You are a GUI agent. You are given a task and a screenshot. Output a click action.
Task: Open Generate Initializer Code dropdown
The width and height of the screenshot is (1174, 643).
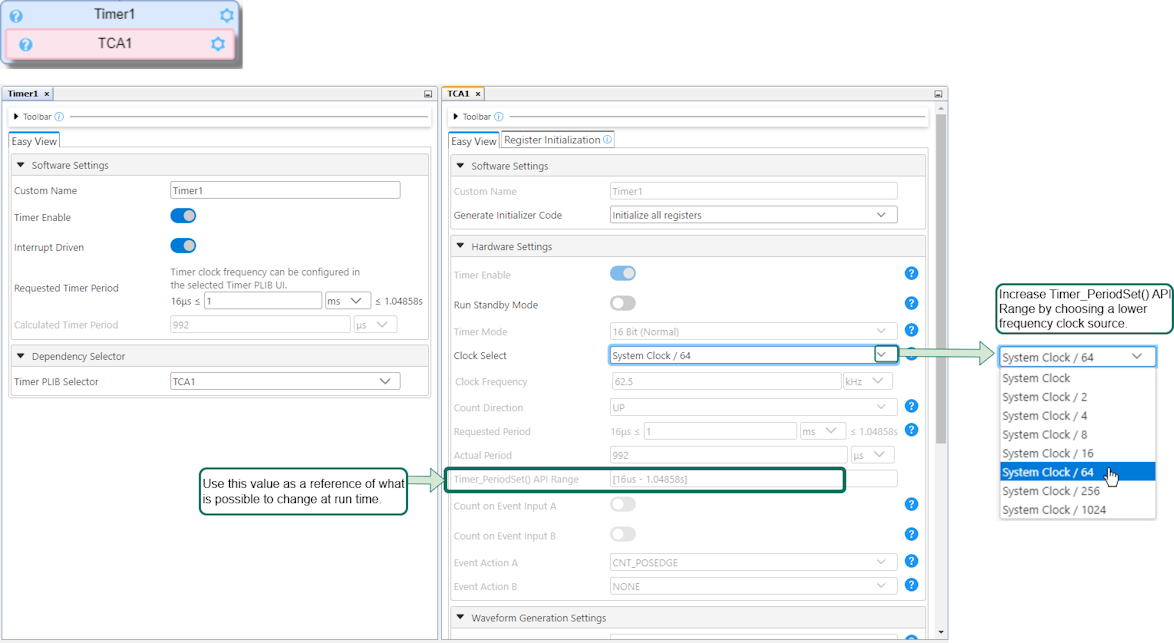753,215
